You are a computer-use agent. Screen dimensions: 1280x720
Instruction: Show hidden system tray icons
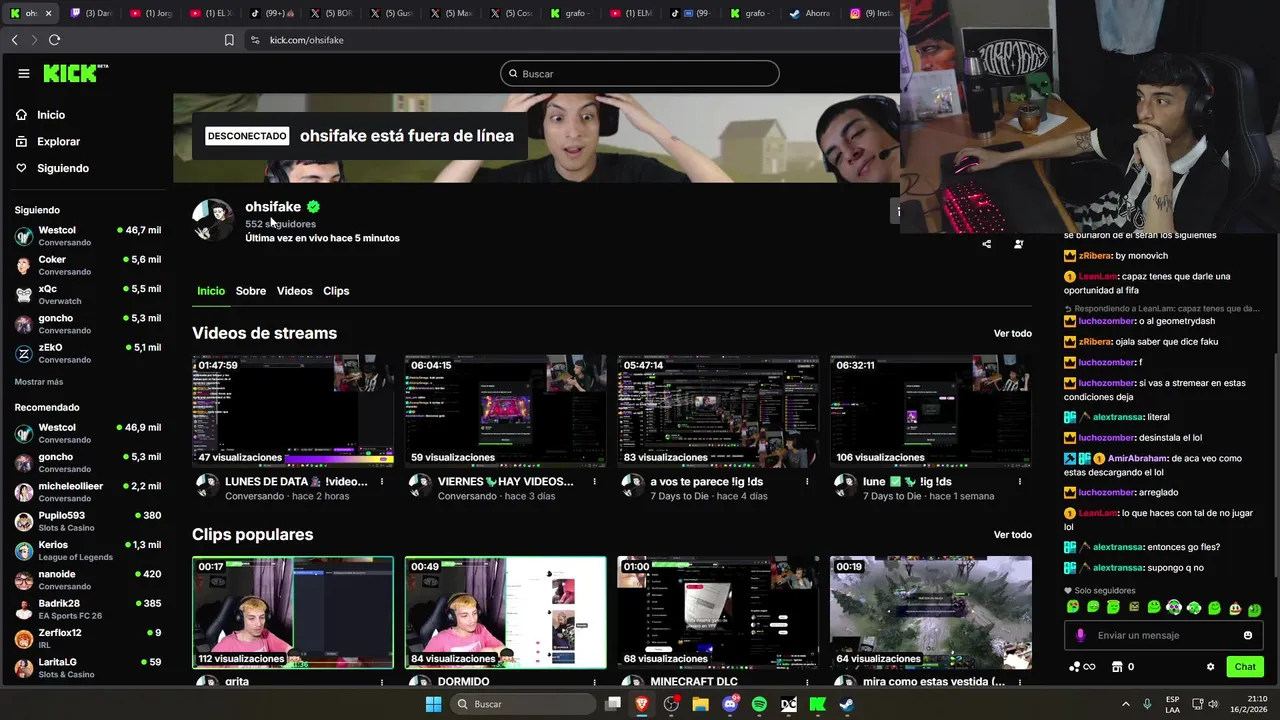pyautogui.click(x=1125, y=704)
